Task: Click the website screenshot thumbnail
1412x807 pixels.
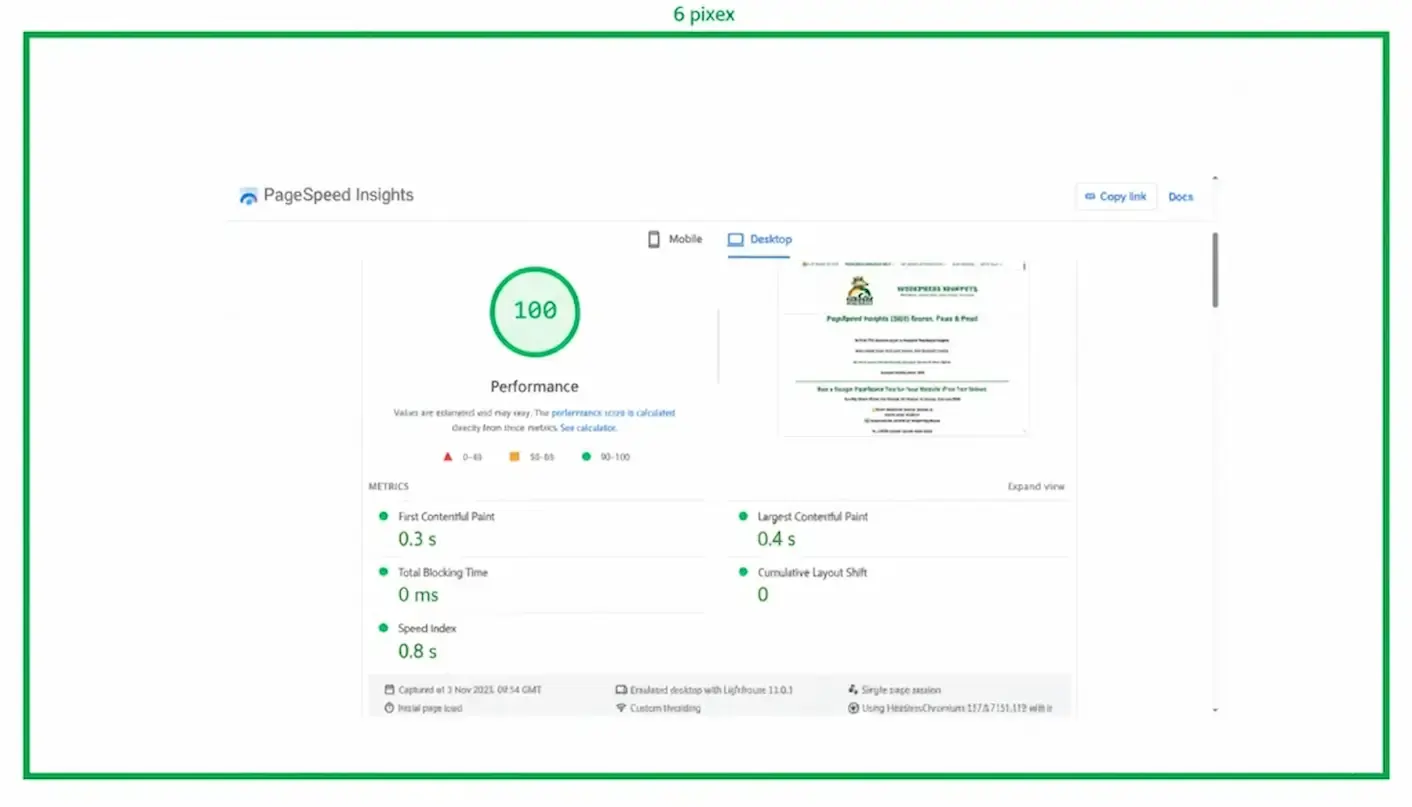Action: coord(903,347)
